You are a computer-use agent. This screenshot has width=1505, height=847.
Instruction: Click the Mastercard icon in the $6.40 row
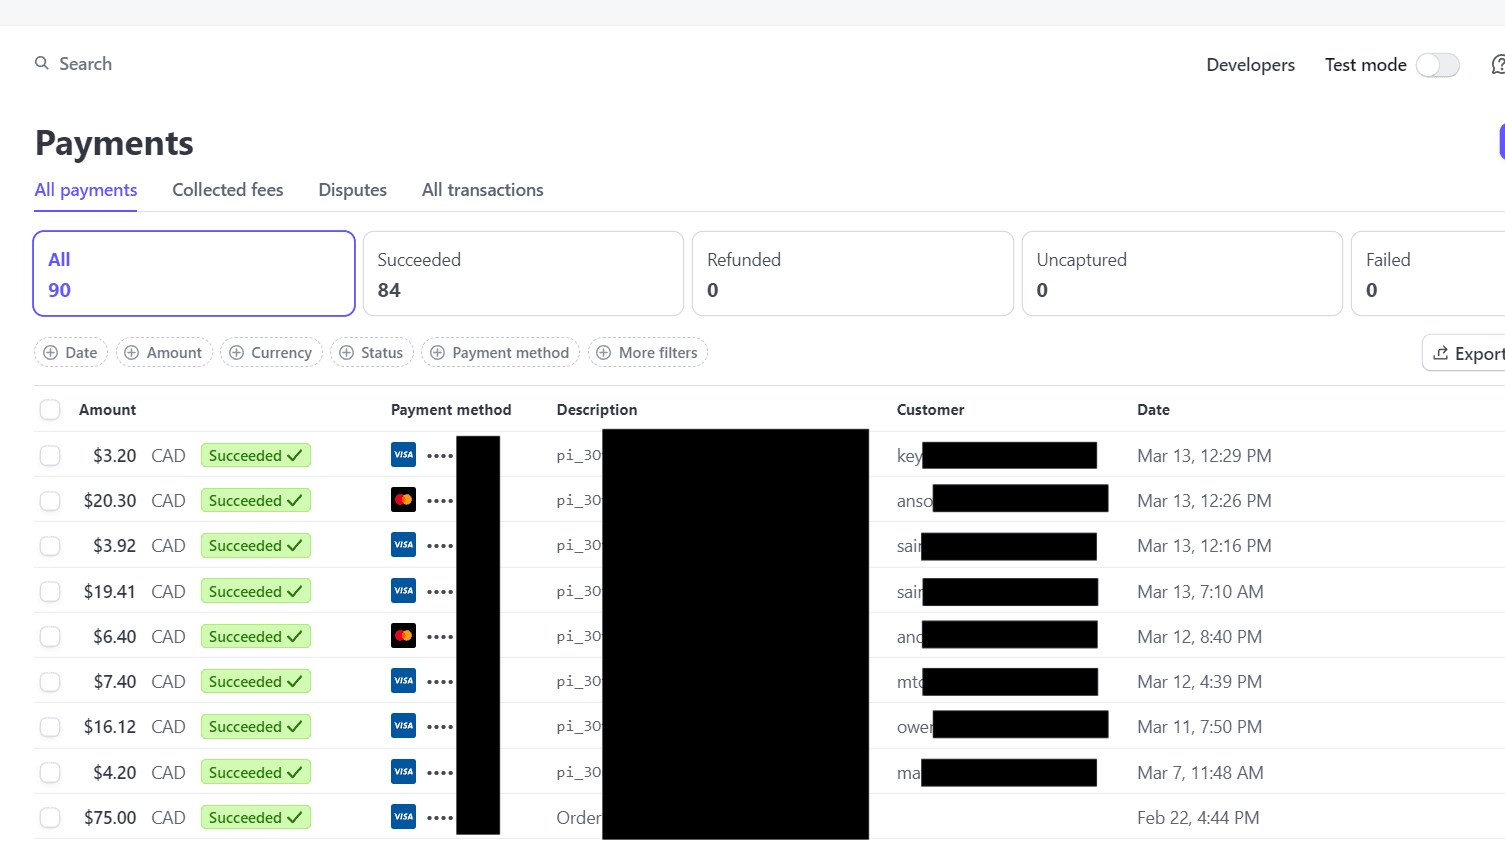pos(403,636)
